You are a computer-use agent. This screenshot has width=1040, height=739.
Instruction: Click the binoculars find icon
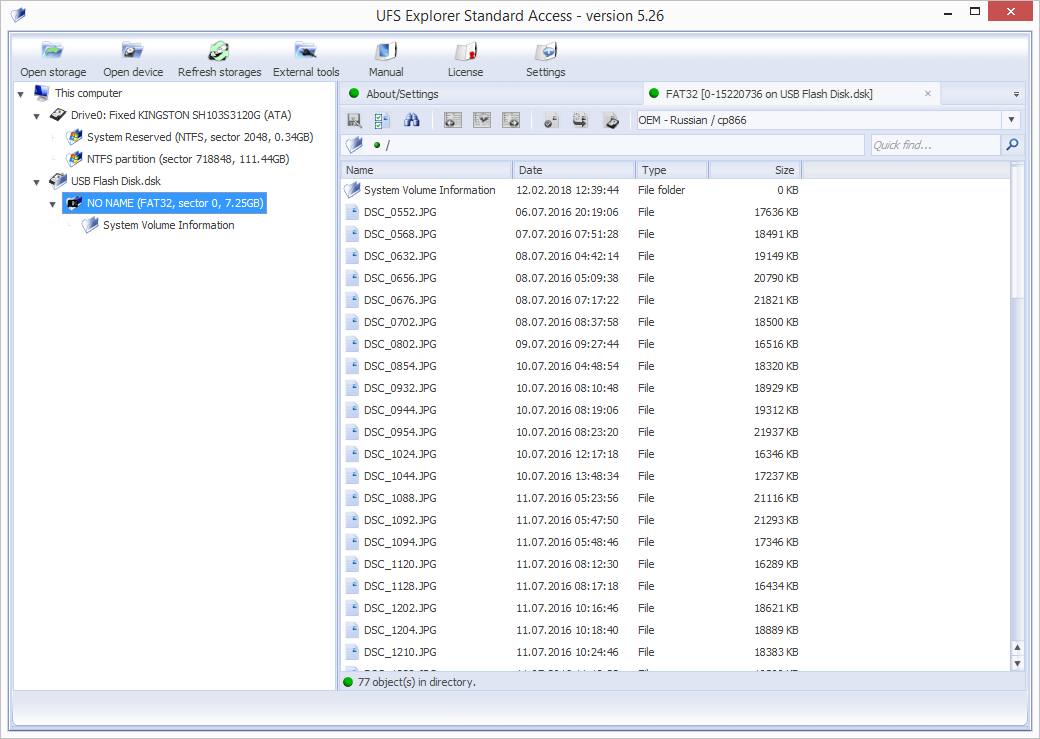pyautogui.click(x=411, y=121)
